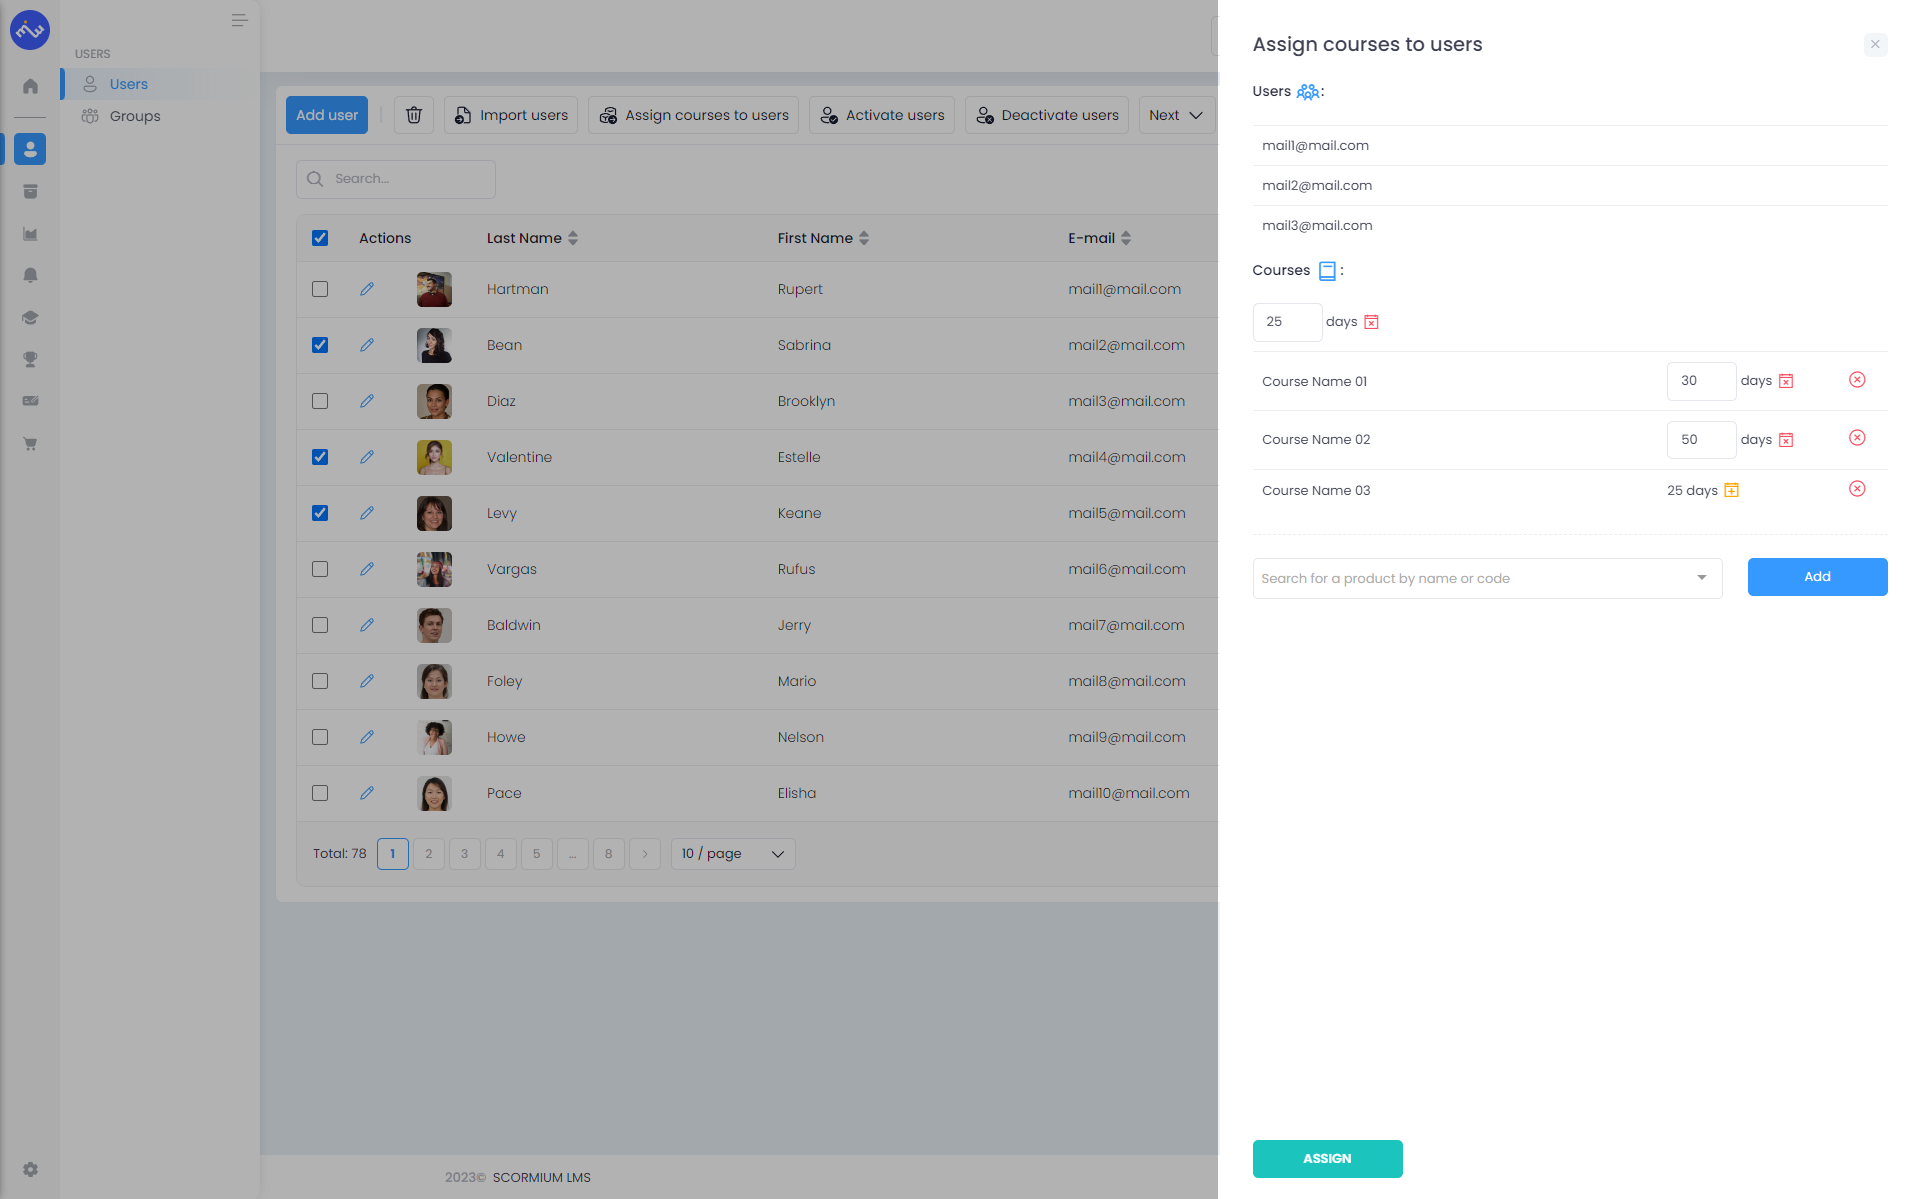
Task: Open the product search dropdown
Action: (x=1486, y=578)
